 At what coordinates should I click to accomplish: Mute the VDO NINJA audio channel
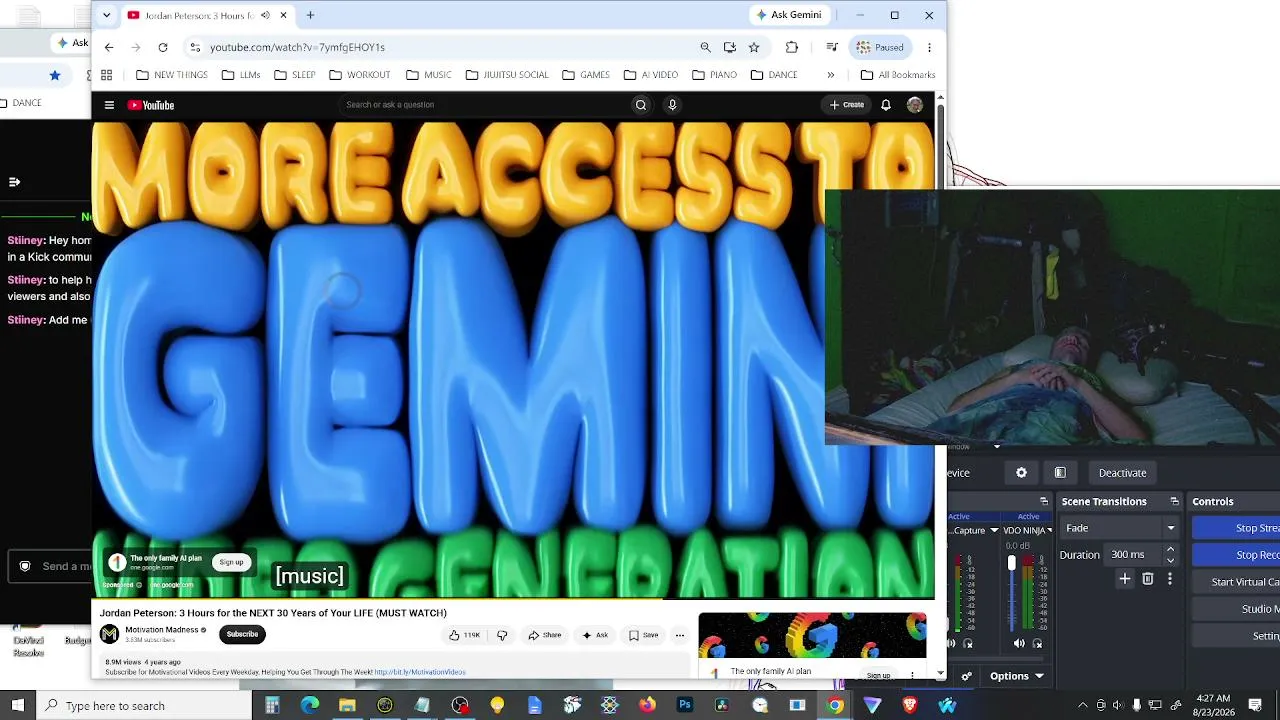click(1019, 644)
